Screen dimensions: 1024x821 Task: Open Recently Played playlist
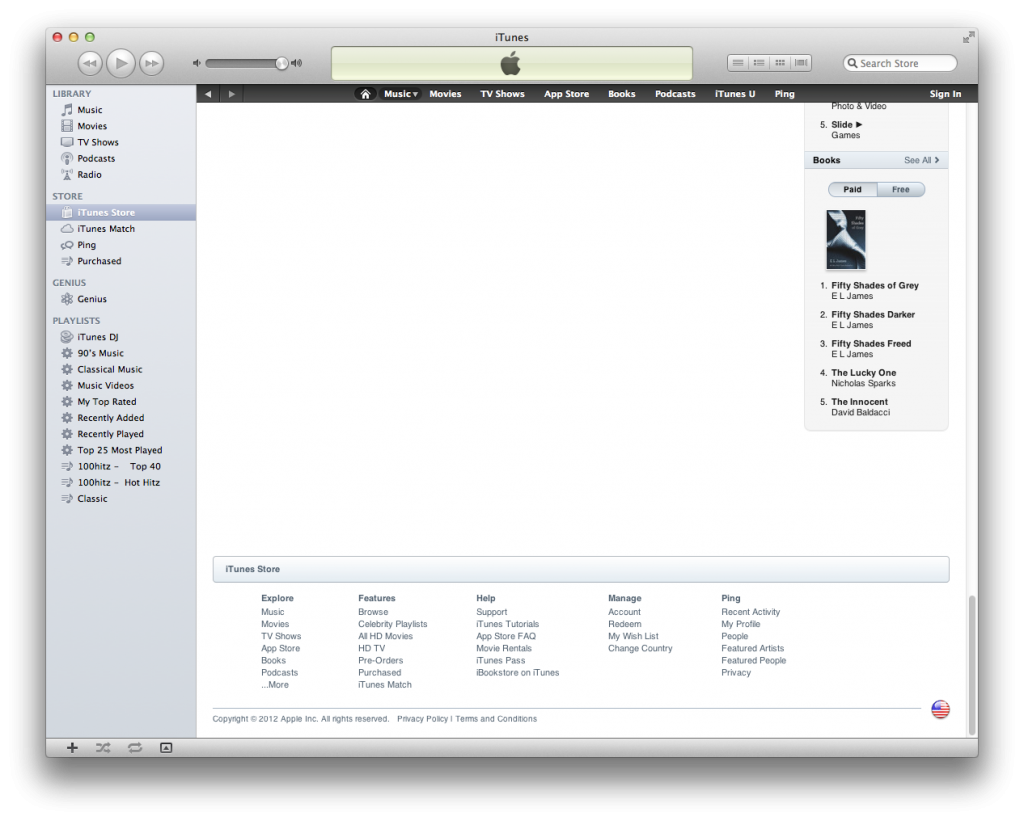[121, 434]
